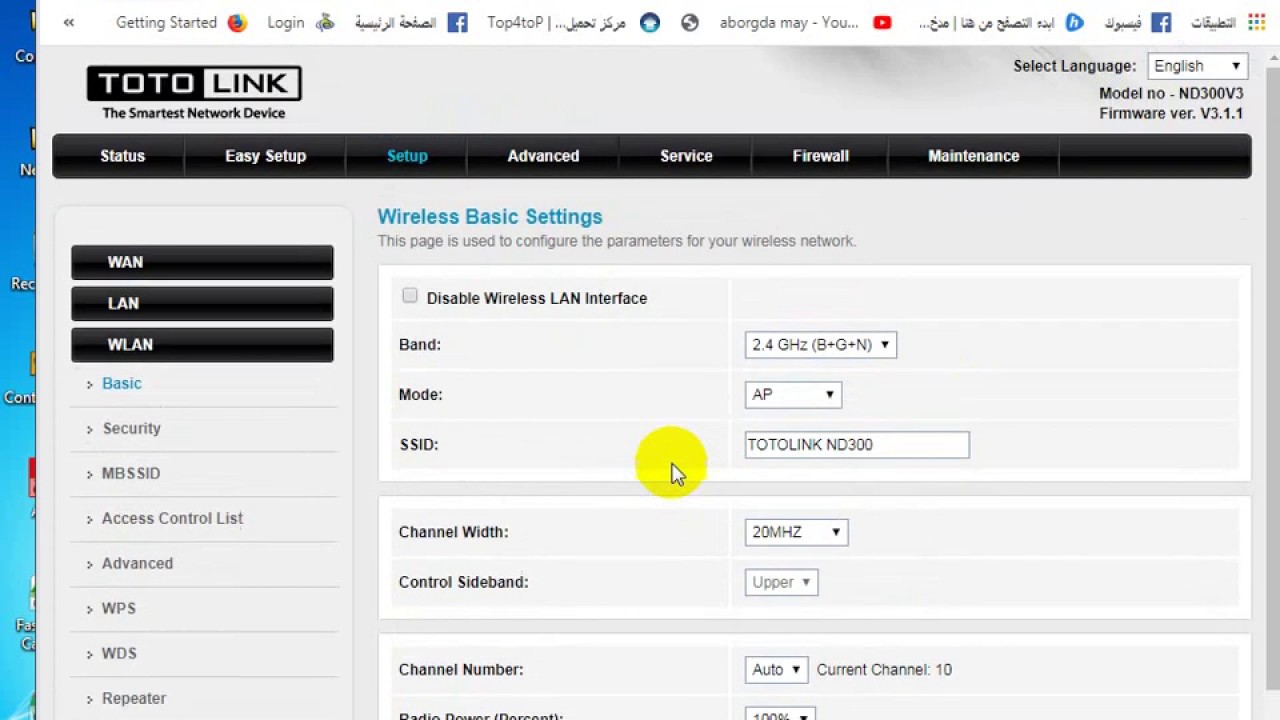Screen dimensions: 1280x720
Task: Click the Wireless Basic Settings heading
Action: (x=490, y=217)
